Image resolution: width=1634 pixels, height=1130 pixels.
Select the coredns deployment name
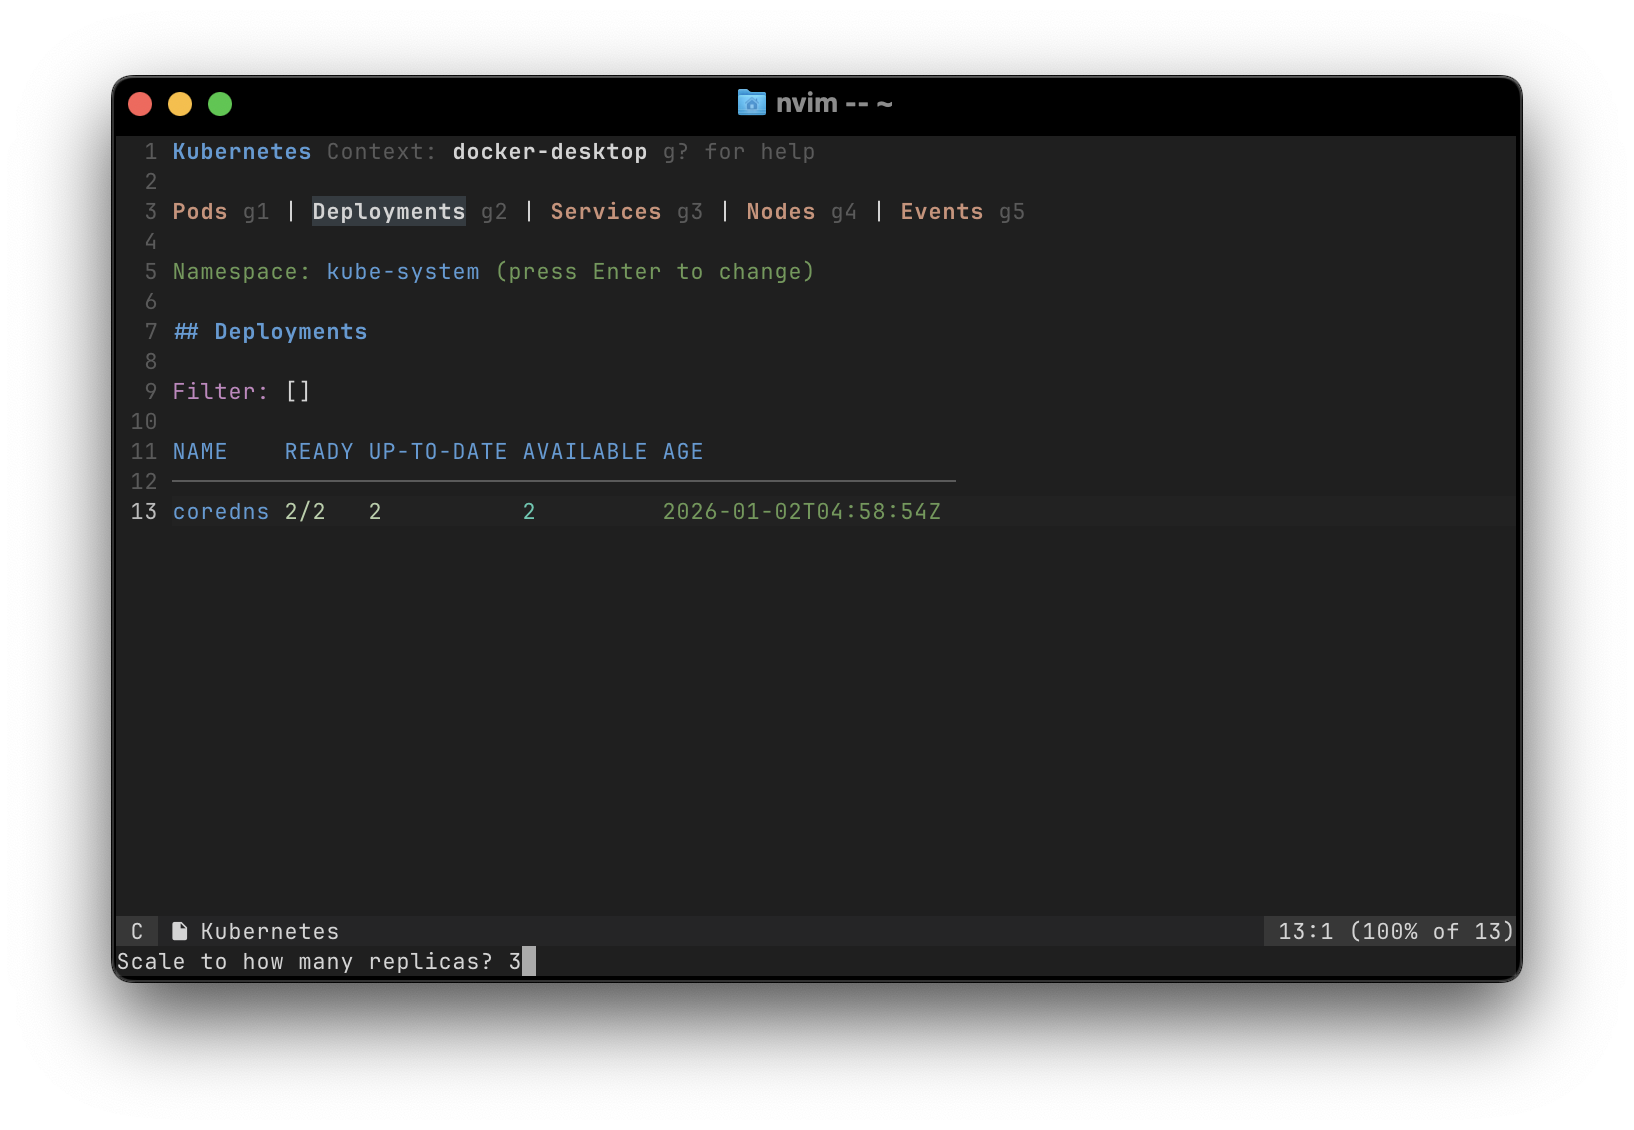pos(221,512)
